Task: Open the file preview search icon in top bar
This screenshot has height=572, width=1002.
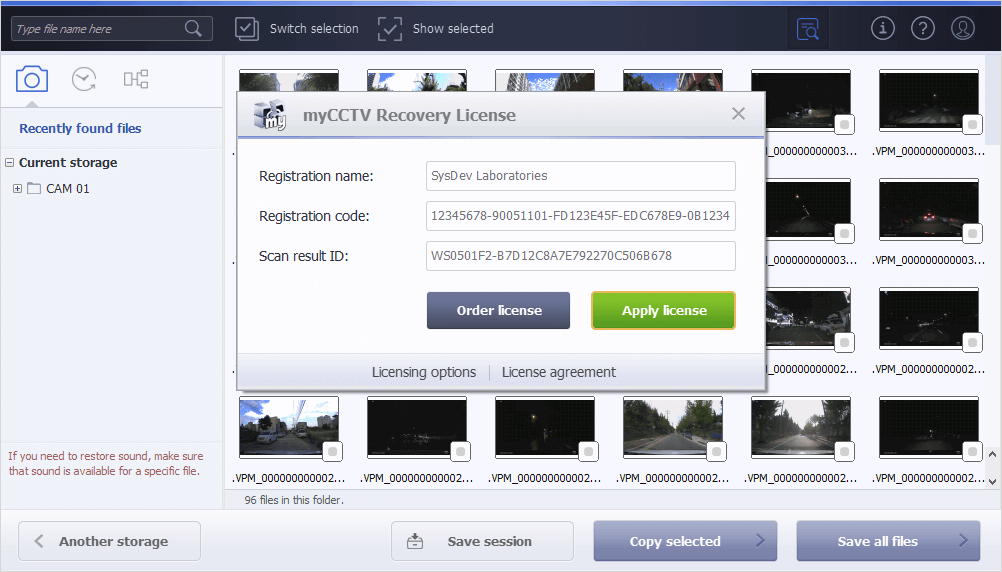Action: [x=808, y=29]
